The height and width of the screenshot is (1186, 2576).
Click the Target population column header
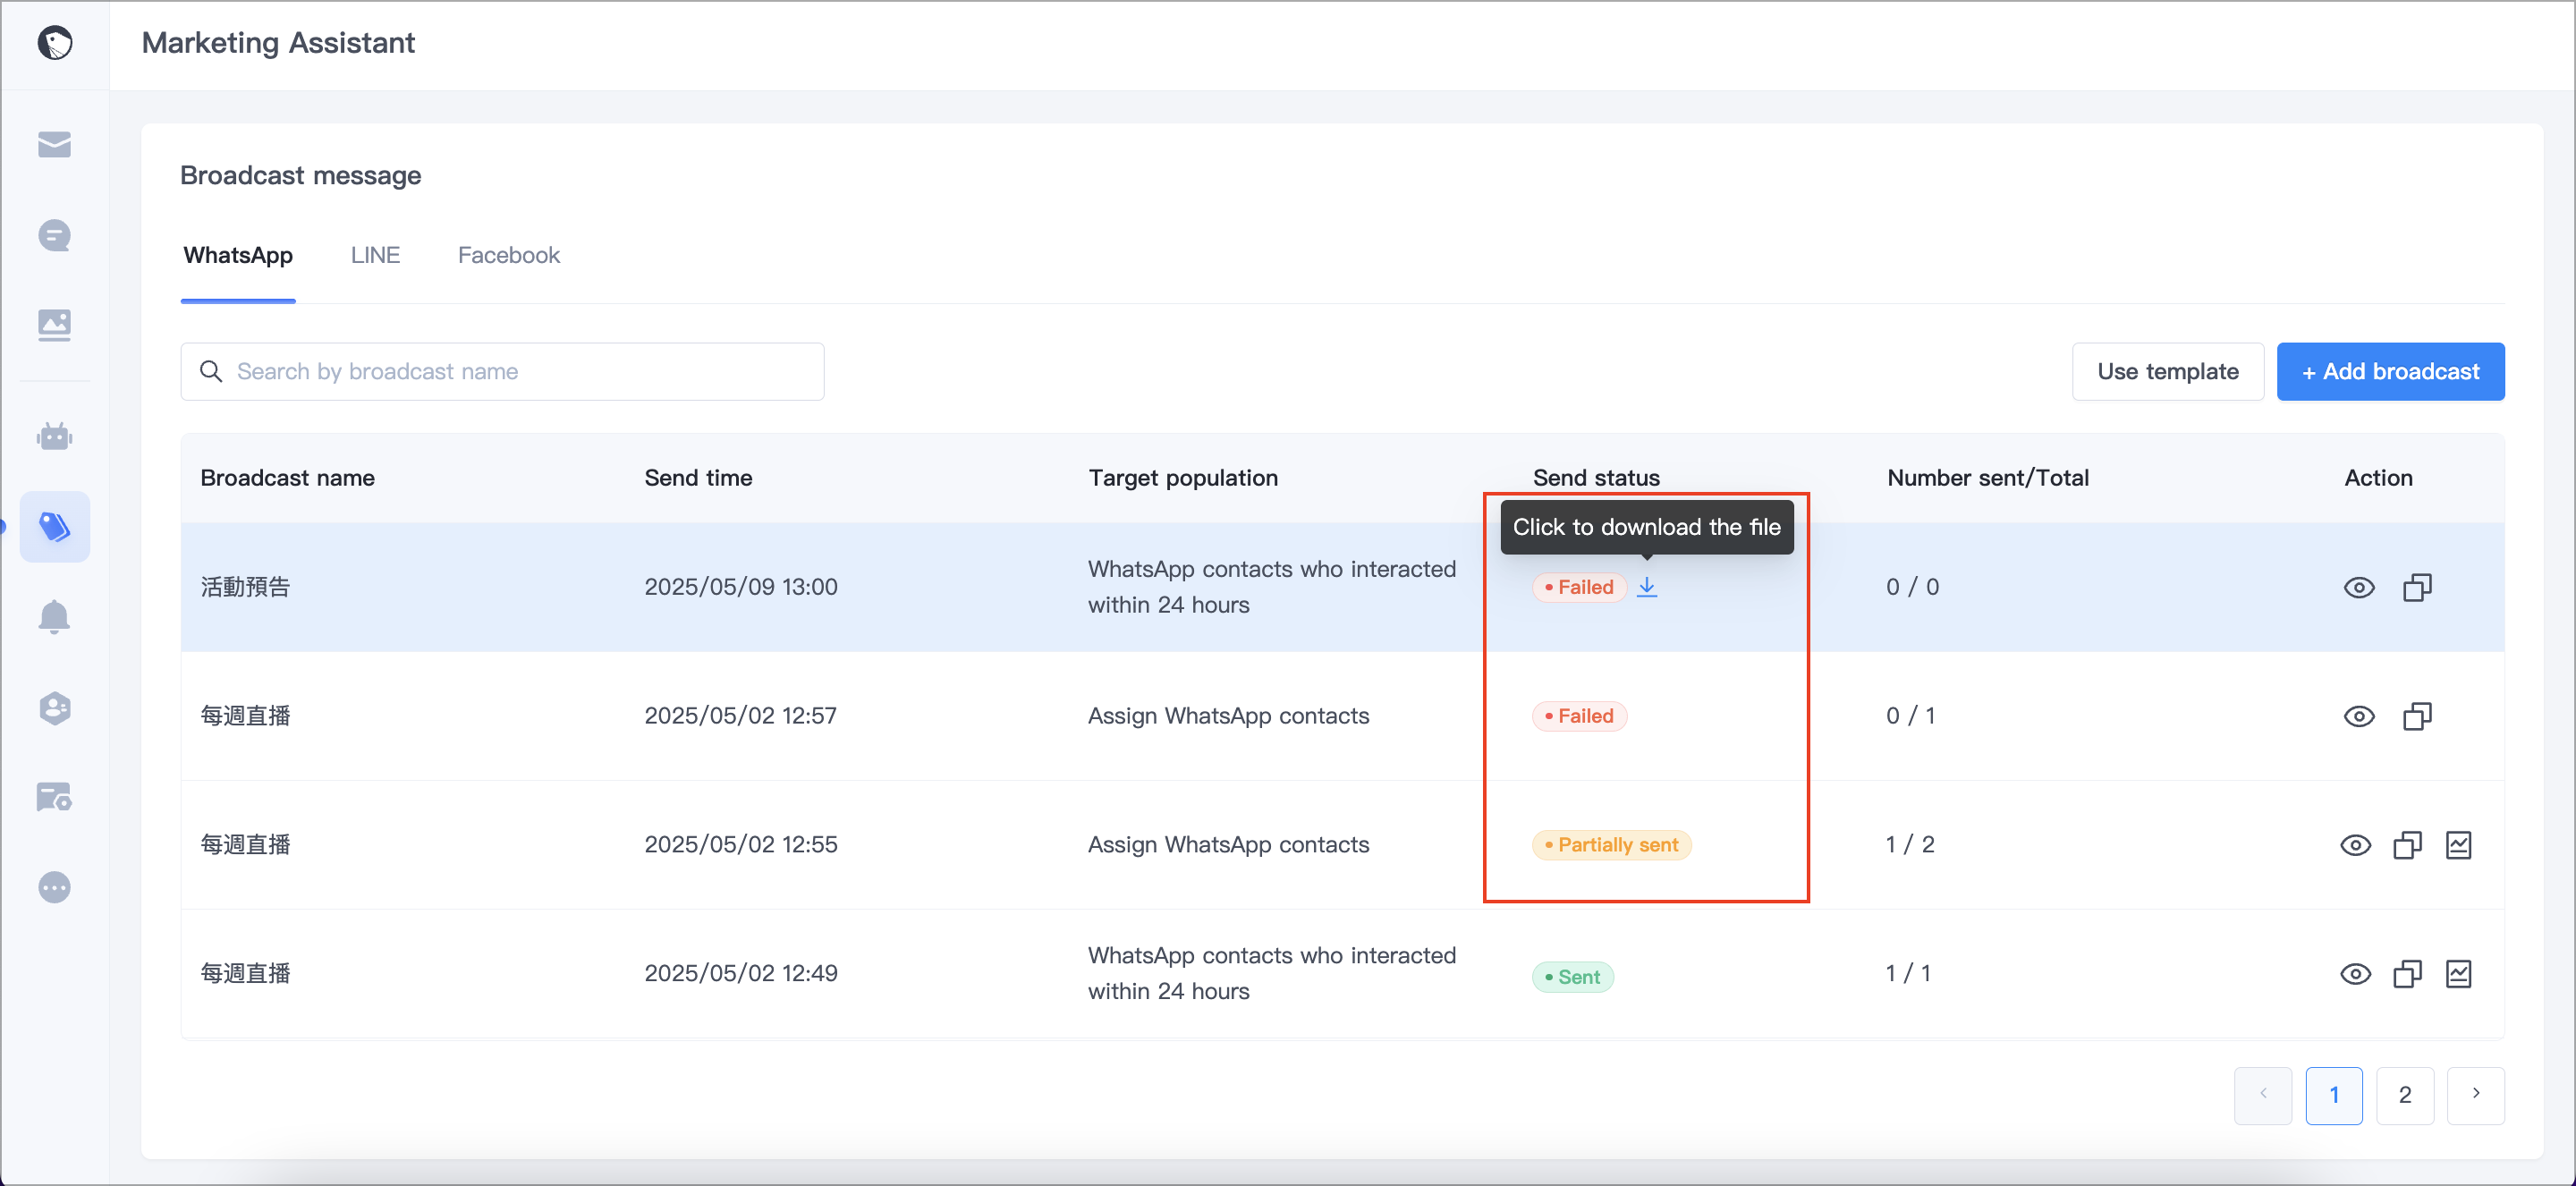click(x=1183, y=478)
